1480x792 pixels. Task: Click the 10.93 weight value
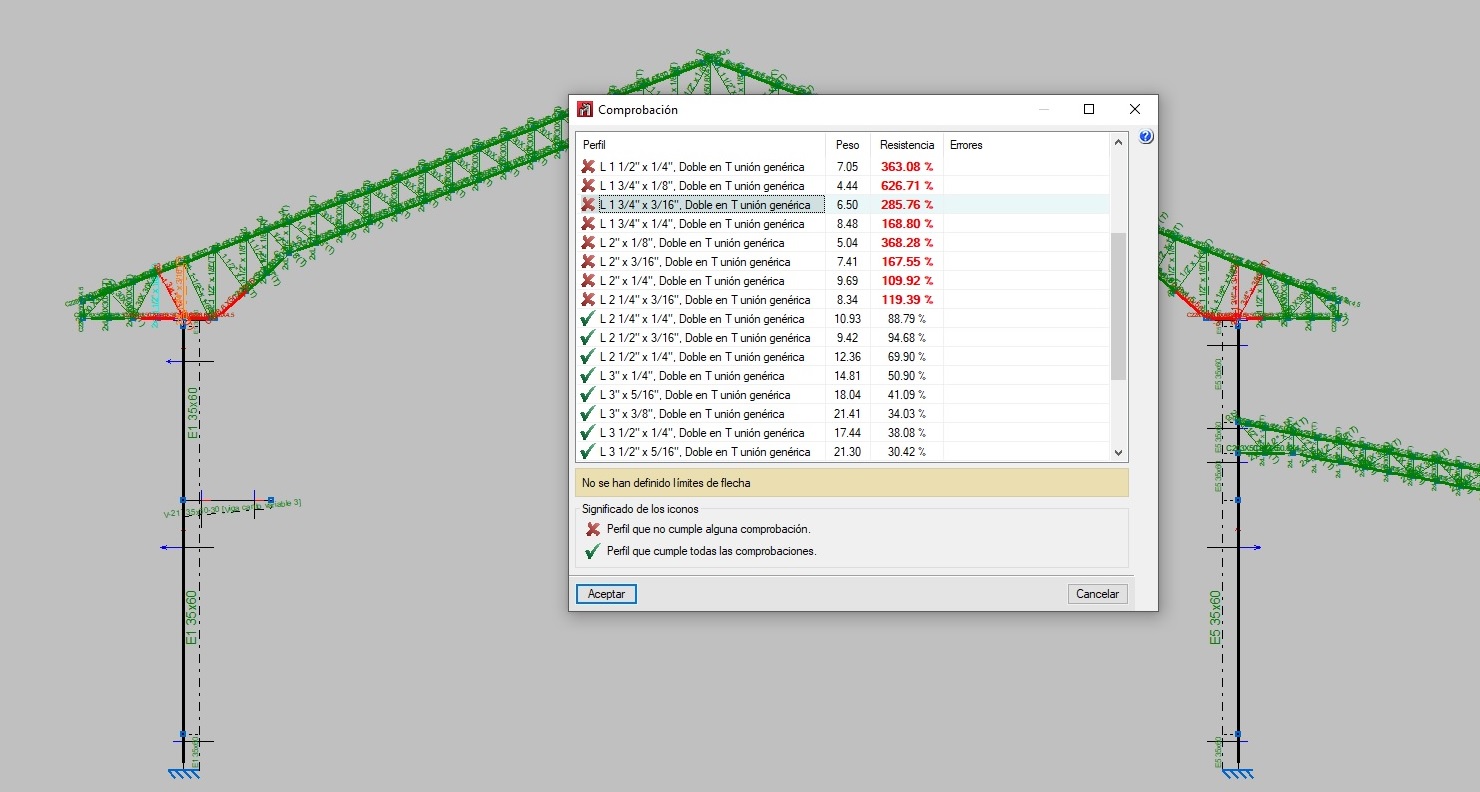(x=847, y=319)
